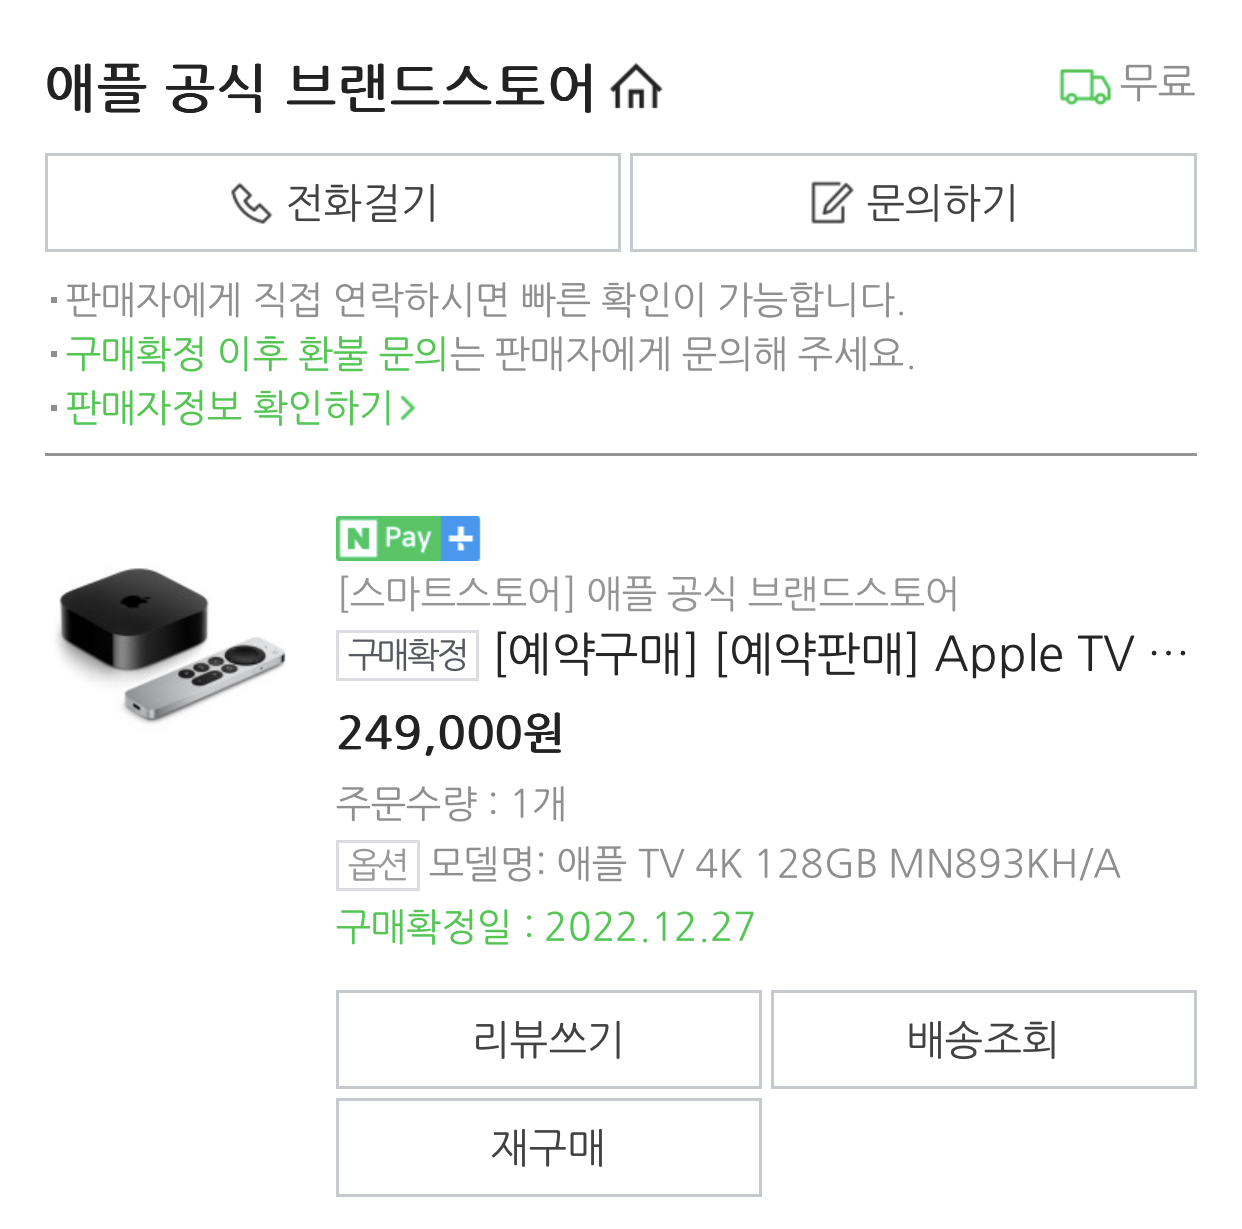Click the 249,000원 price
The width and height of the screenshot is (1242, 1229).
pyautogui.click(x=450, y=733)
